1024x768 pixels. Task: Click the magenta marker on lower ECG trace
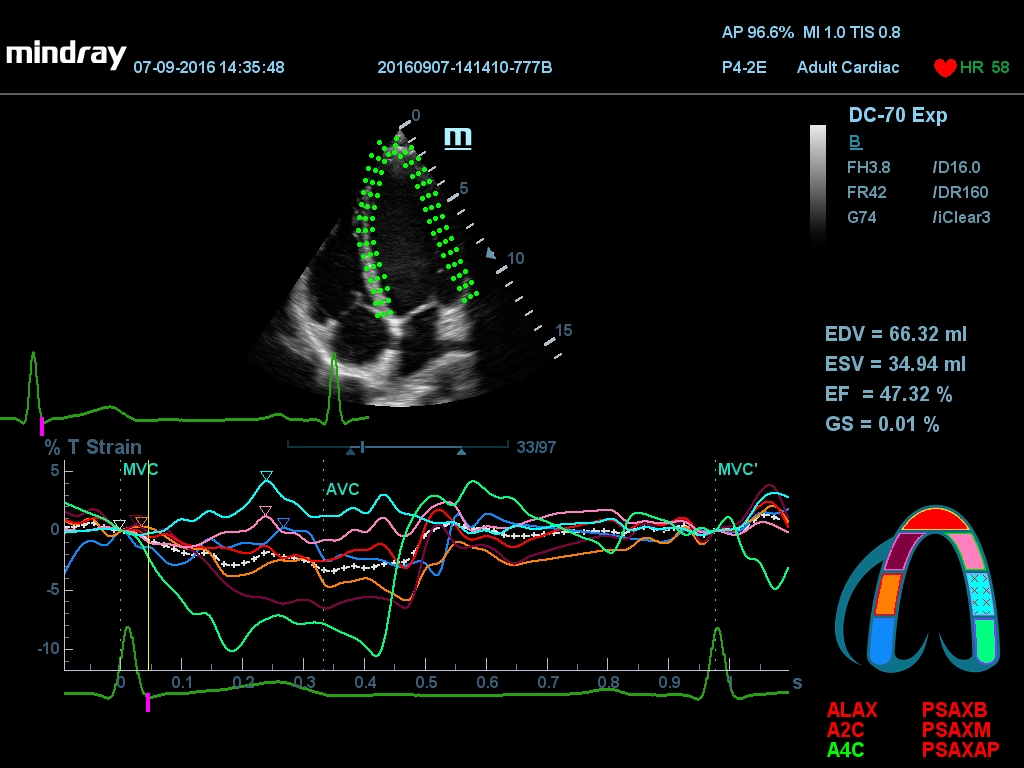[148, 703]
